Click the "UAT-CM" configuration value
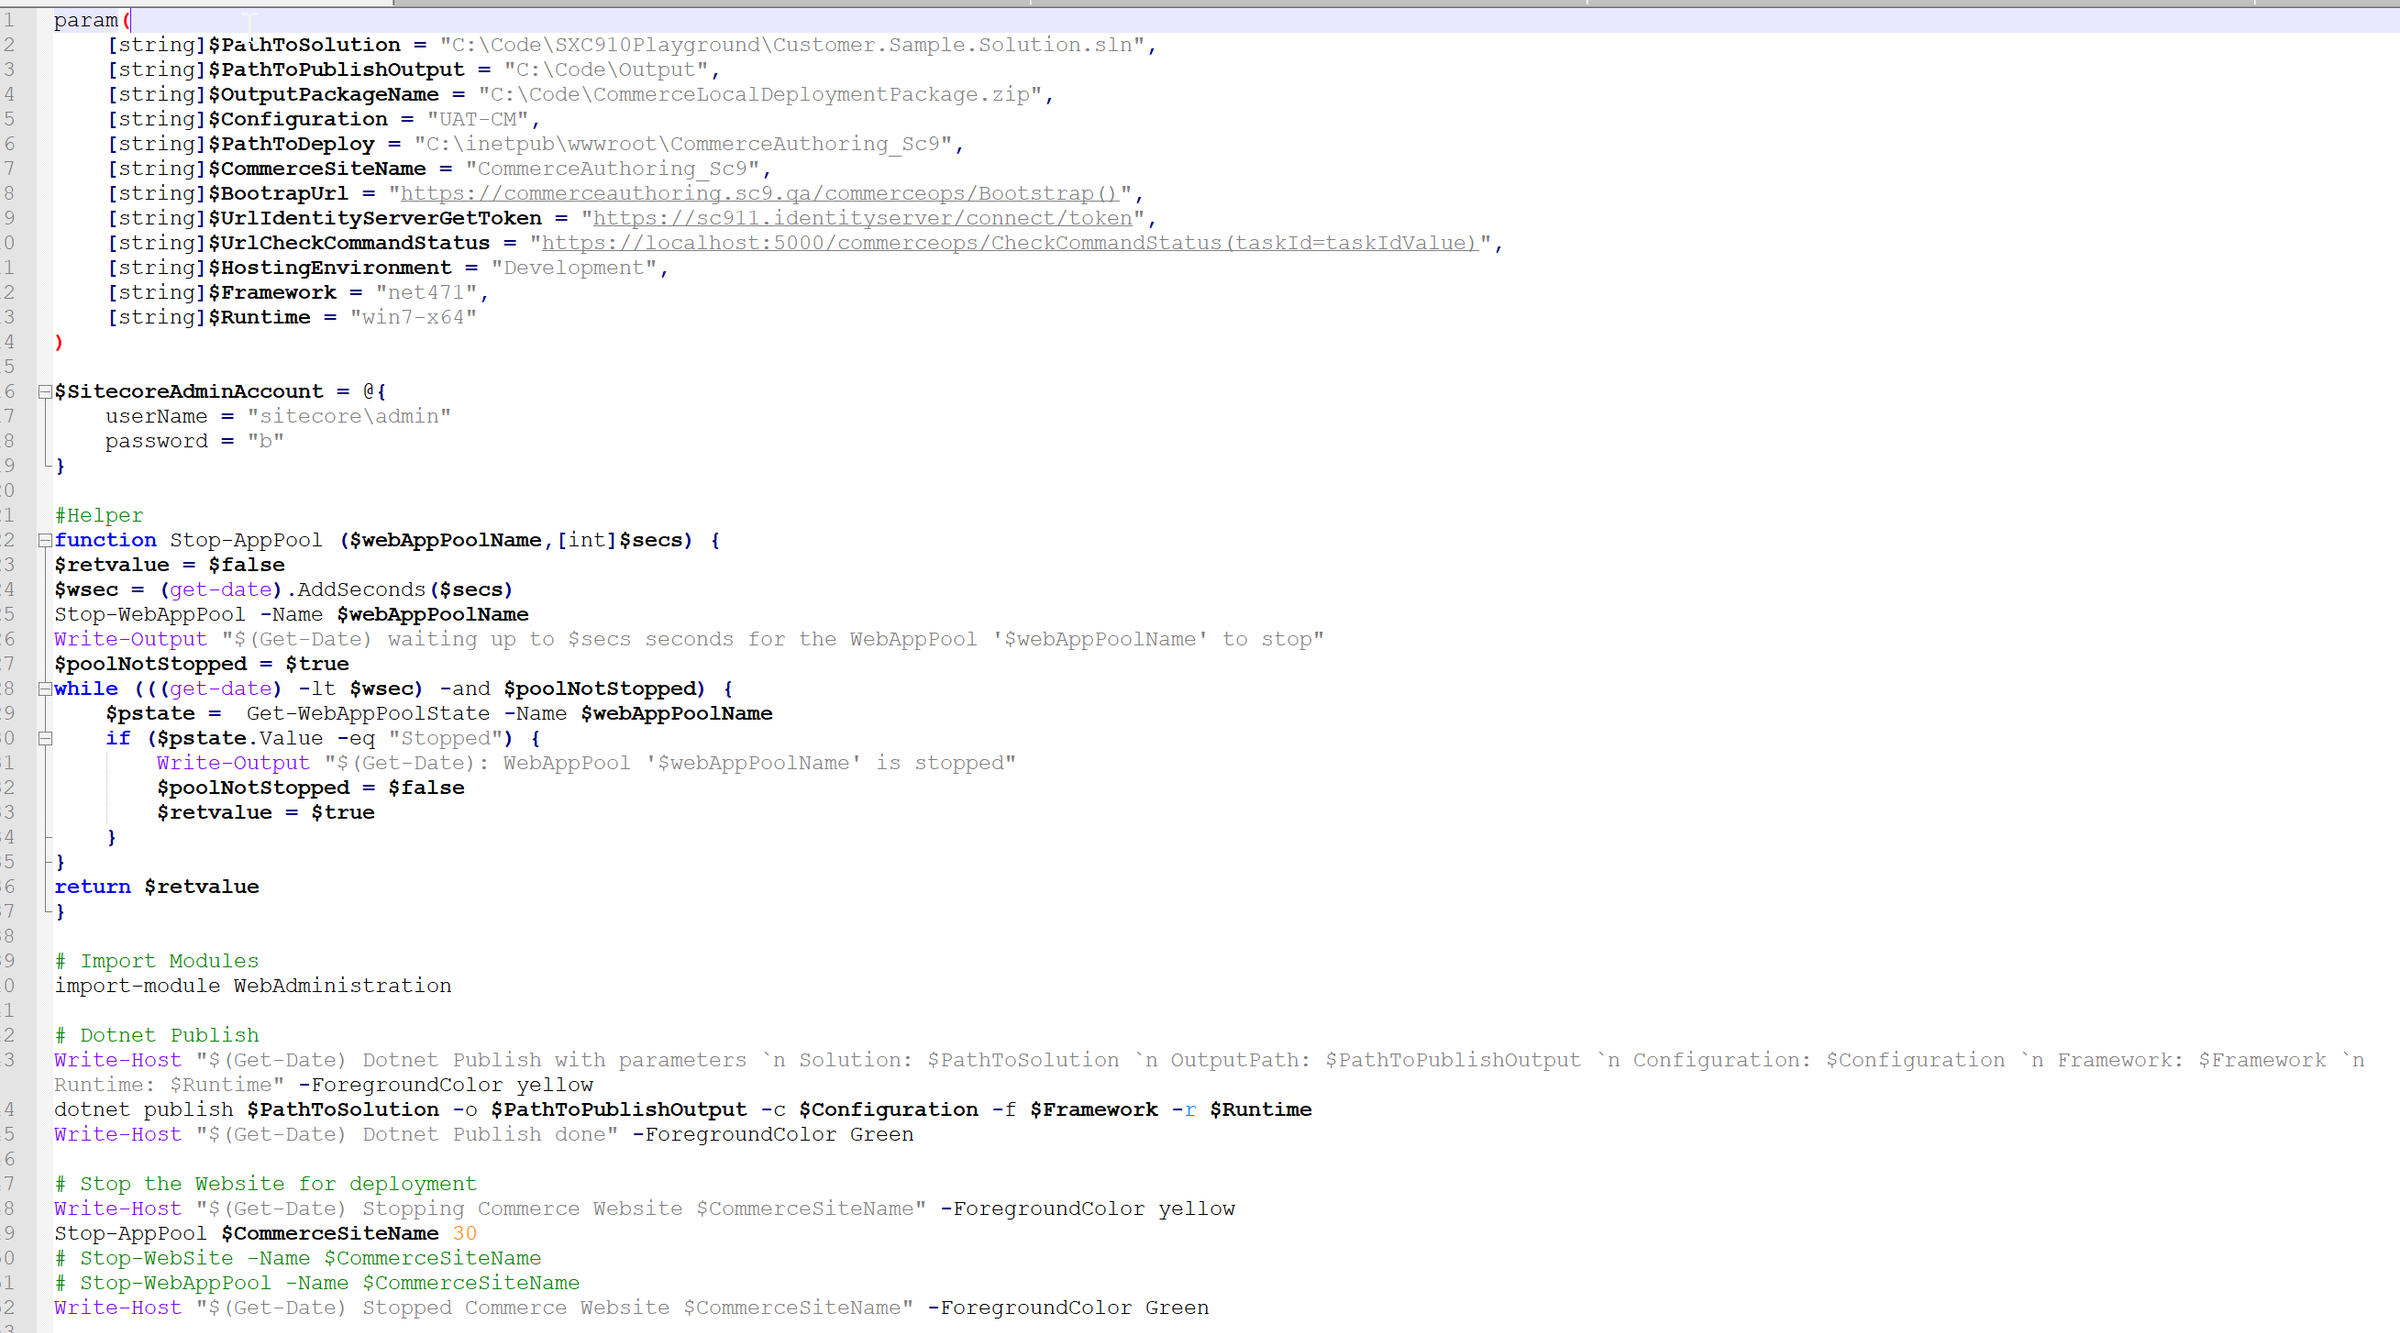 (477, 119)
